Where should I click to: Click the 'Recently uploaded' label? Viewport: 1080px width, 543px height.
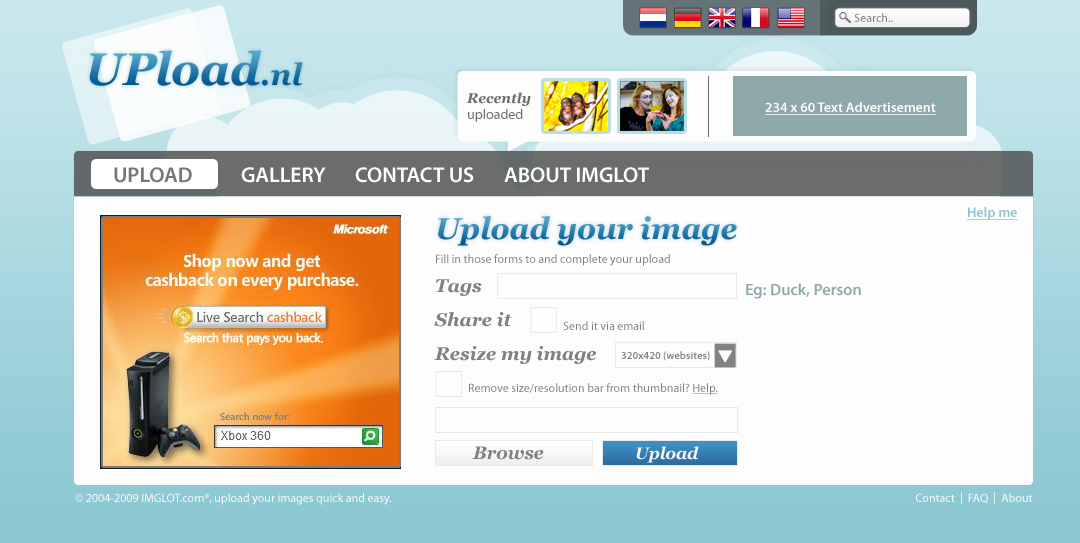click(x=499, y=106)
